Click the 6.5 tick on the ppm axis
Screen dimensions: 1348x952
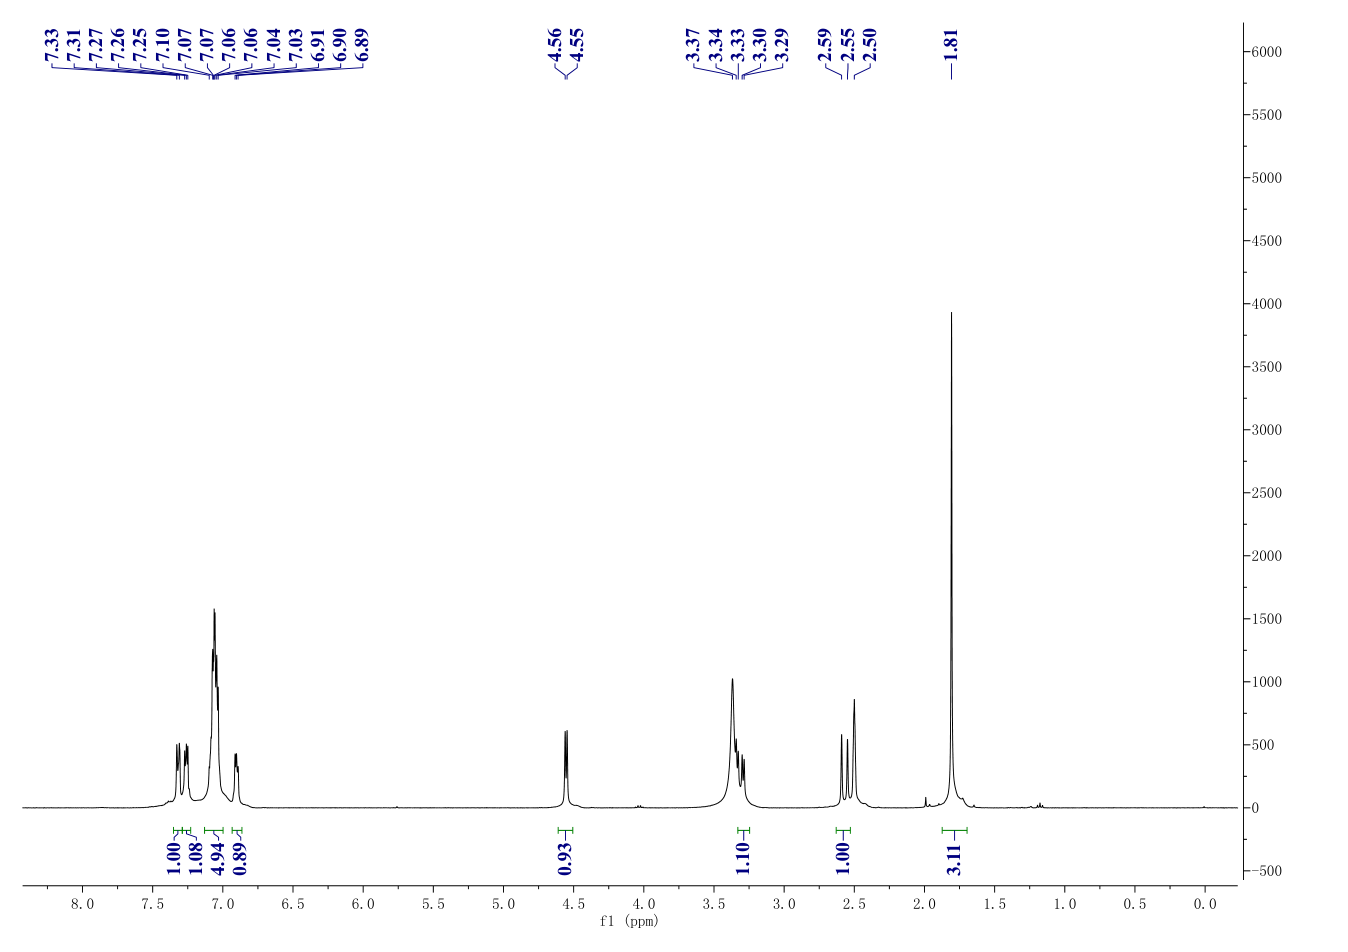(292, 904)
